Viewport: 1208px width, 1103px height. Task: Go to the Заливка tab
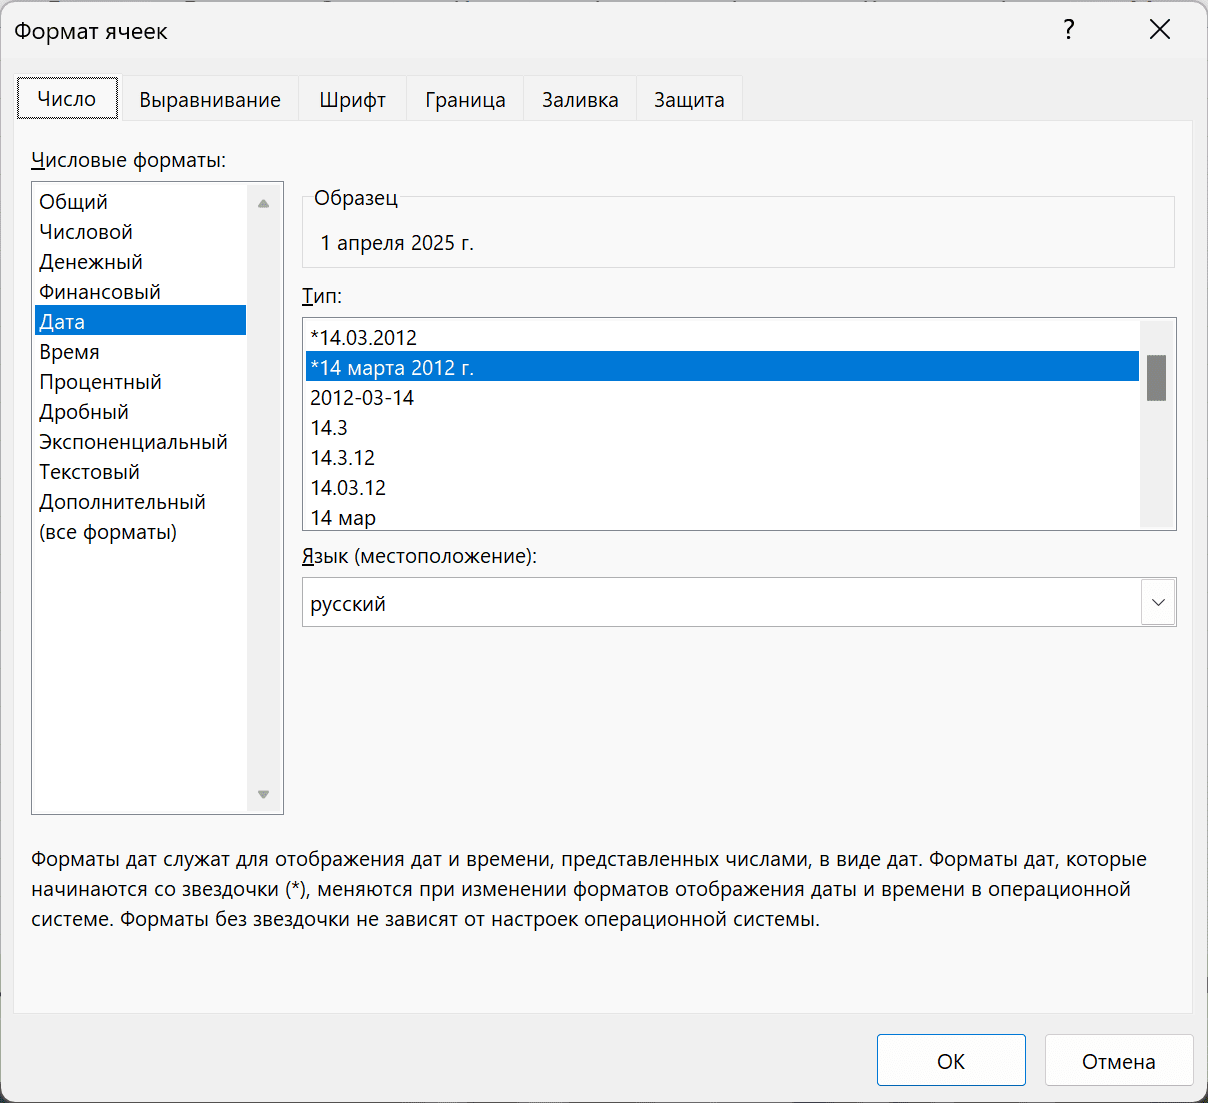tap(580, 99)
